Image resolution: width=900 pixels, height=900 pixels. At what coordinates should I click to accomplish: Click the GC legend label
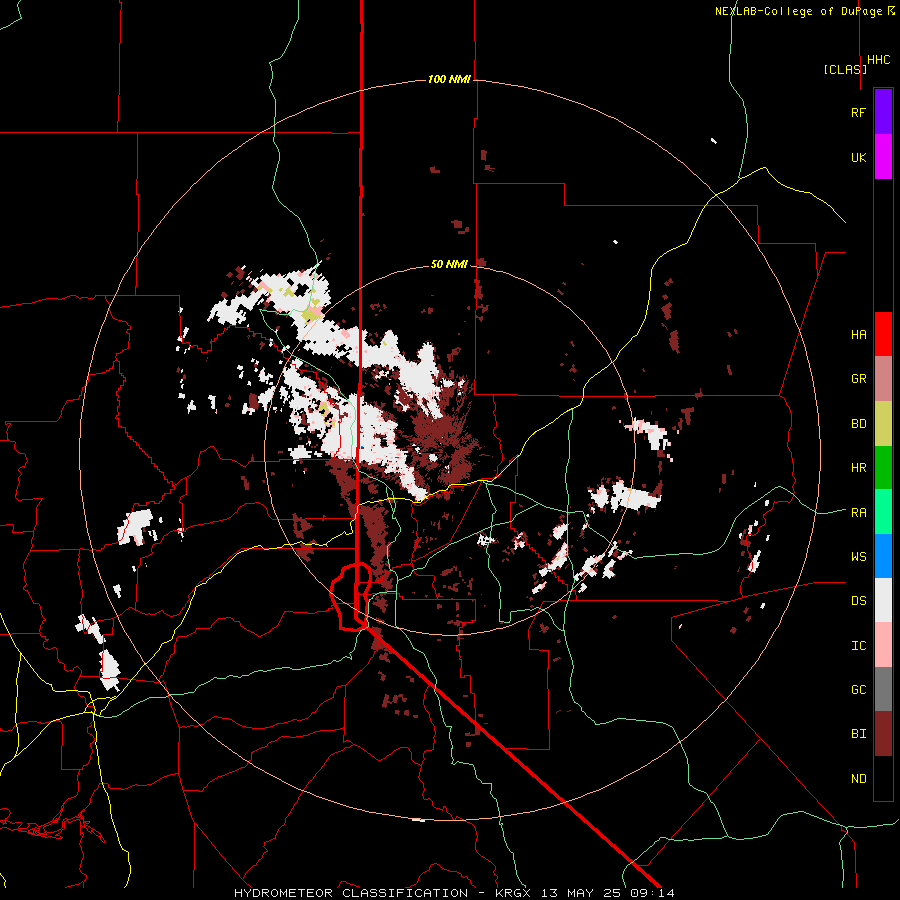858,690
